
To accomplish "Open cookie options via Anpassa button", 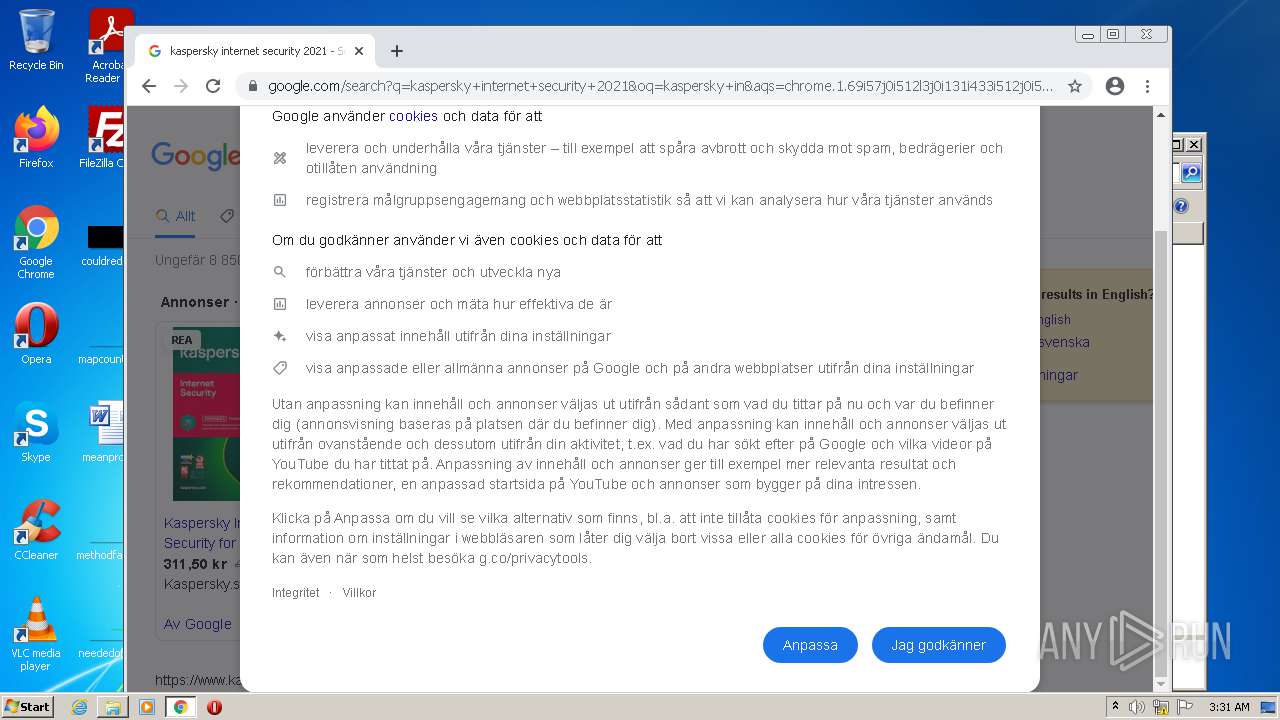I will click(x=810, y=645).
